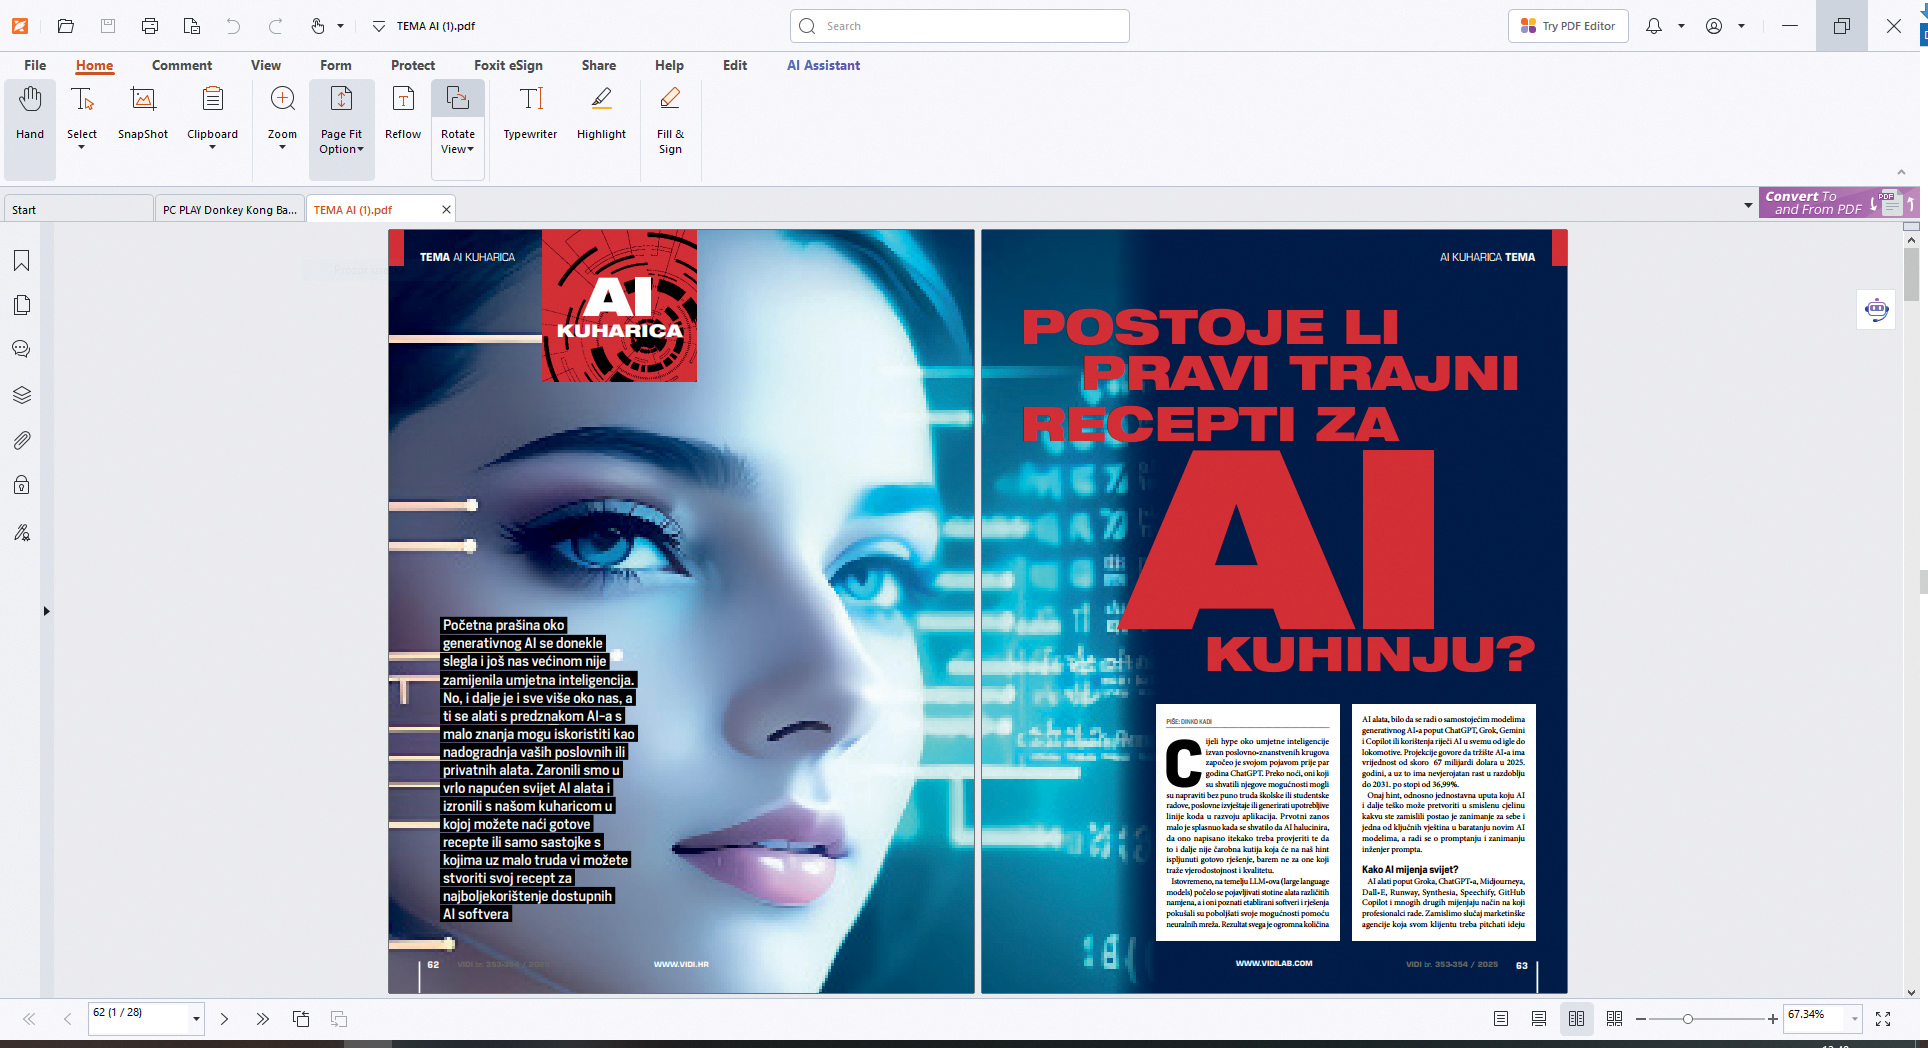Open the Bookmarks panel in sidebar
The height and width of the screenshot is (1048, 1928).
pyautogui.click(x=22, y=261)
